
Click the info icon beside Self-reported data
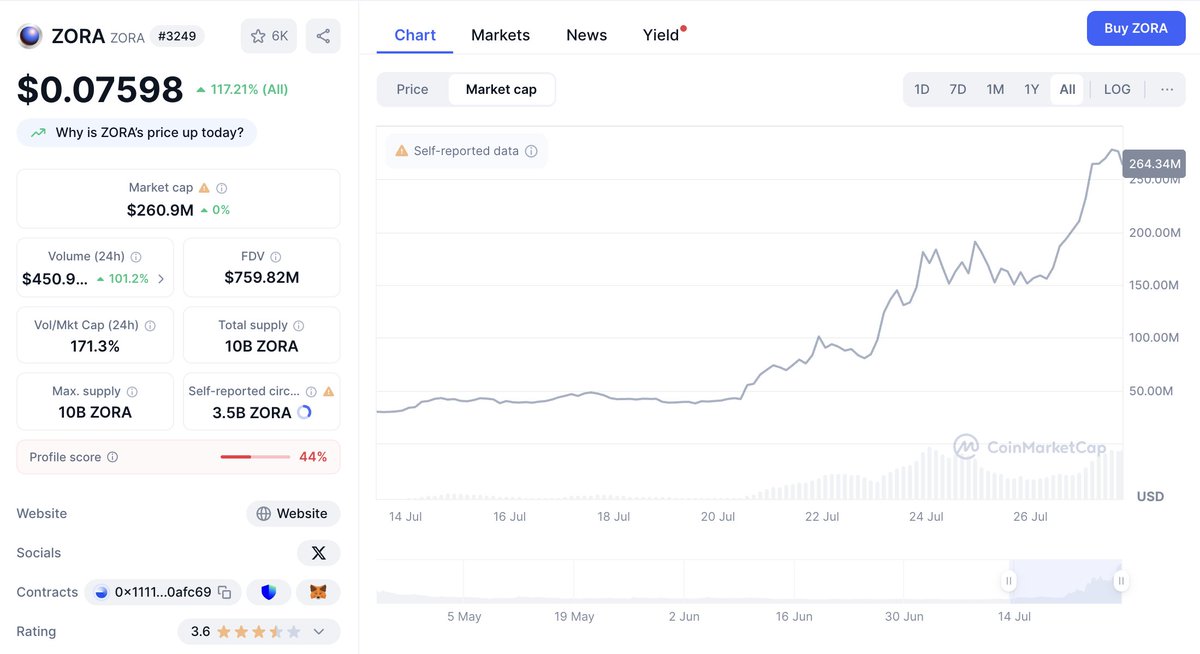[531, 151]
